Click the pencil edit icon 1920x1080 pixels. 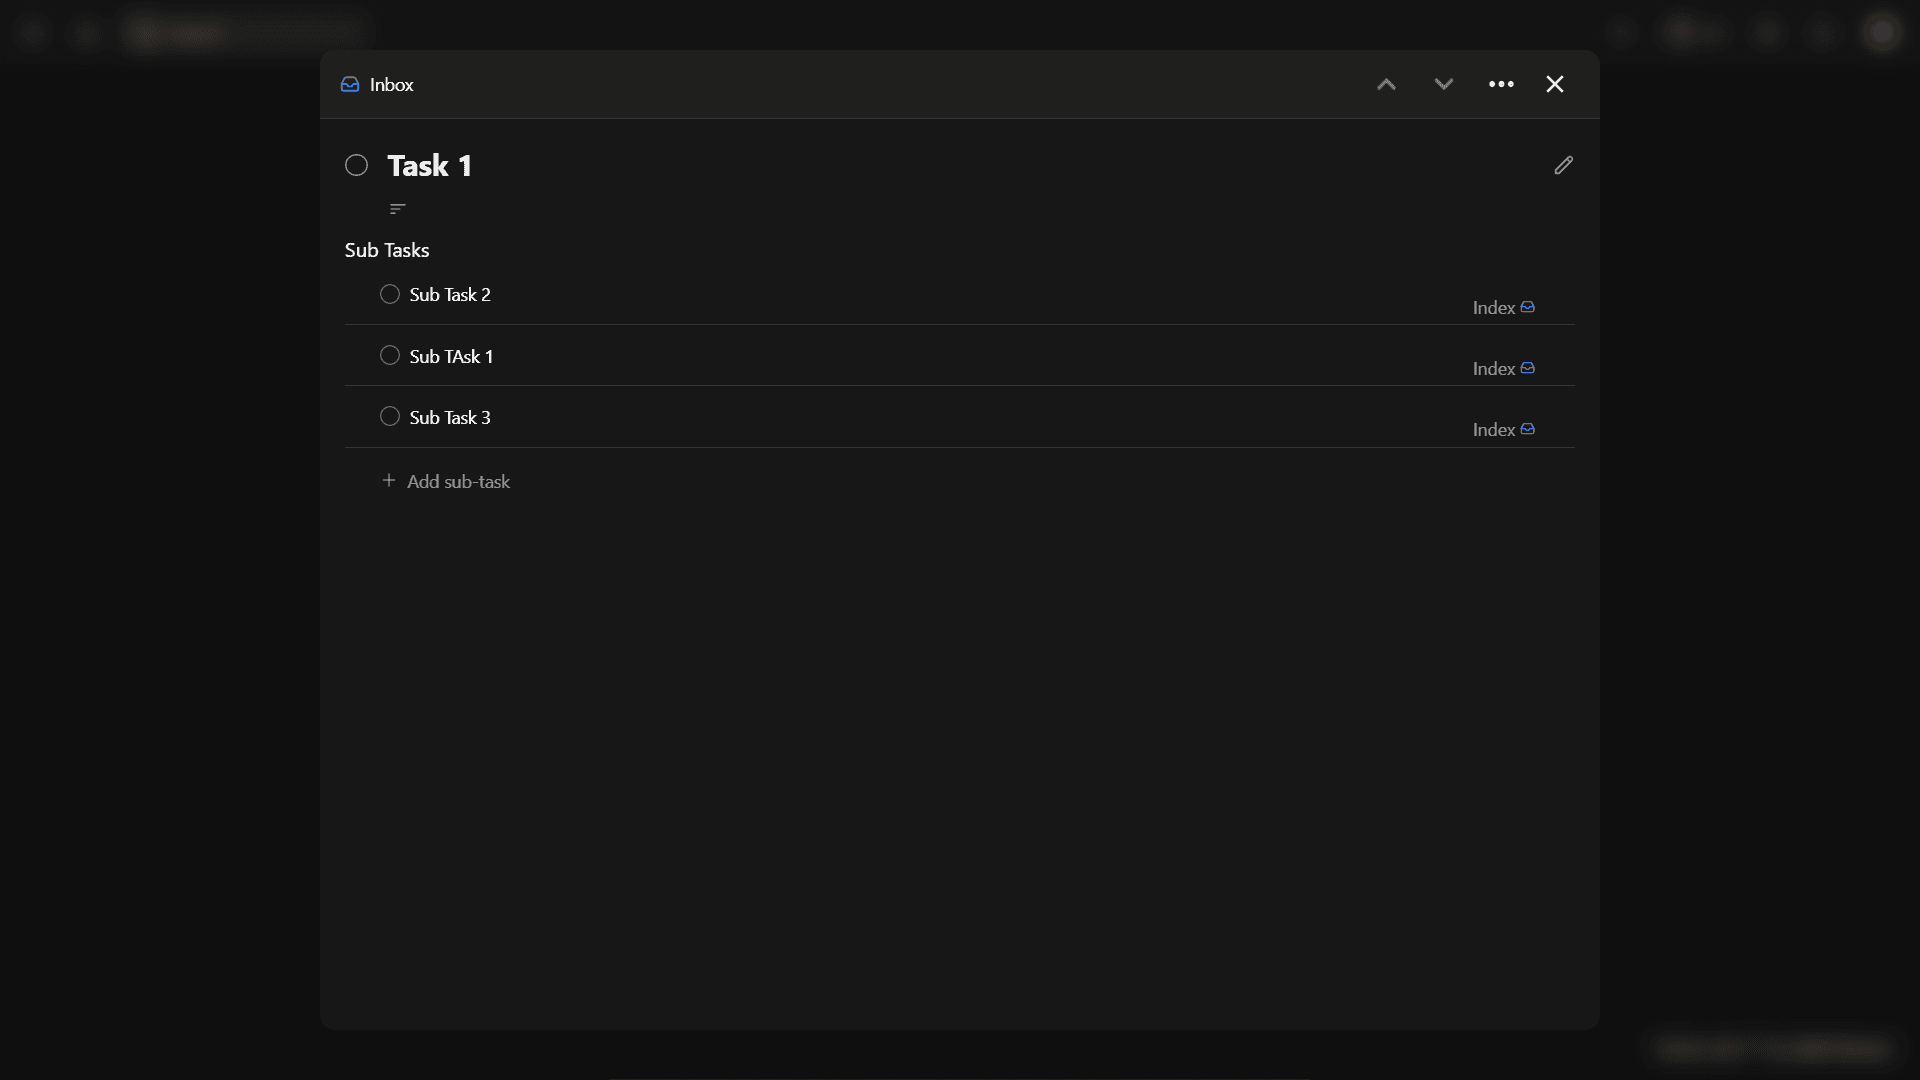[1563, 166]
